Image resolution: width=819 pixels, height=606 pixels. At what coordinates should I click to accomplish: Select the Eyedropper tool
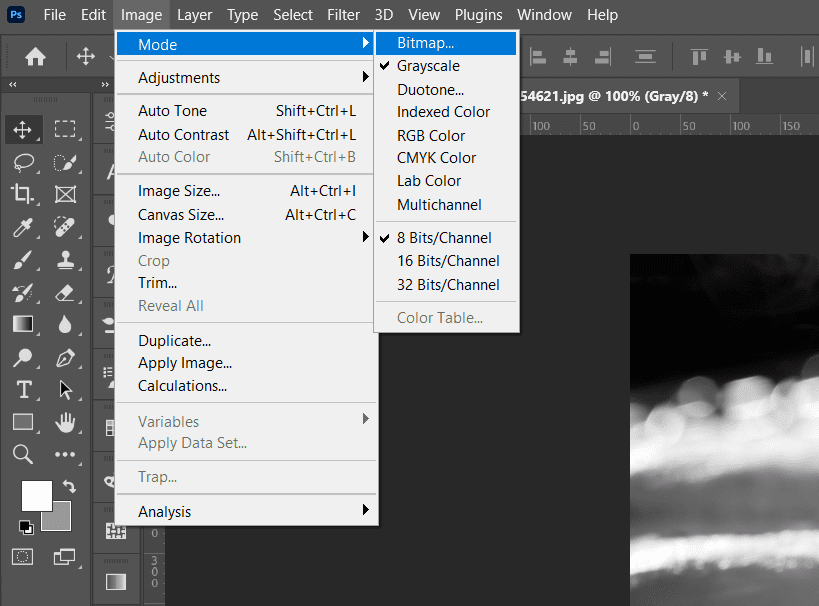click(x=22, y=227)
